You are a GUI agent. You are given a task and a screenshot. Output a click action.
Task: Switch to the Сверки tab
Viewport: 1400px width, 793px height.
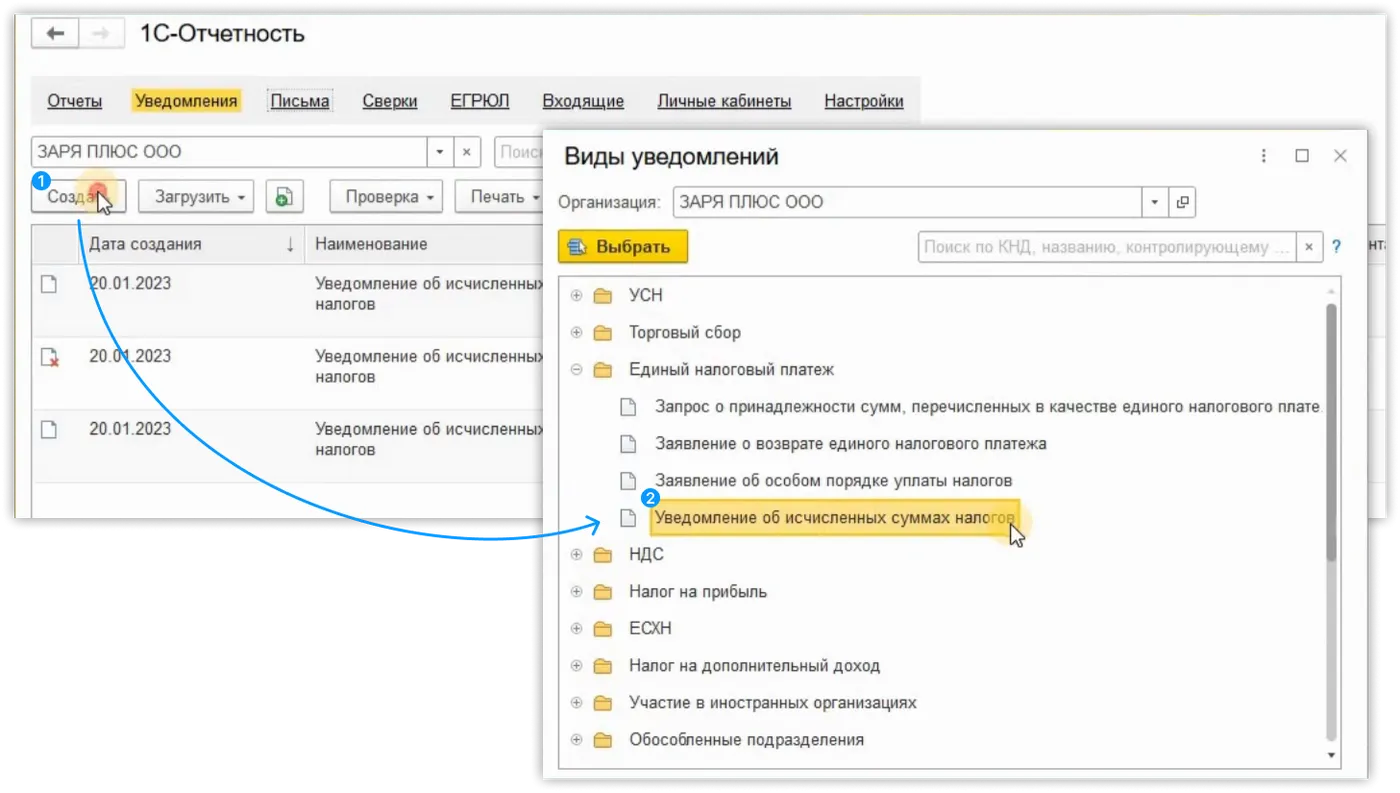click(x=389, y=101)
